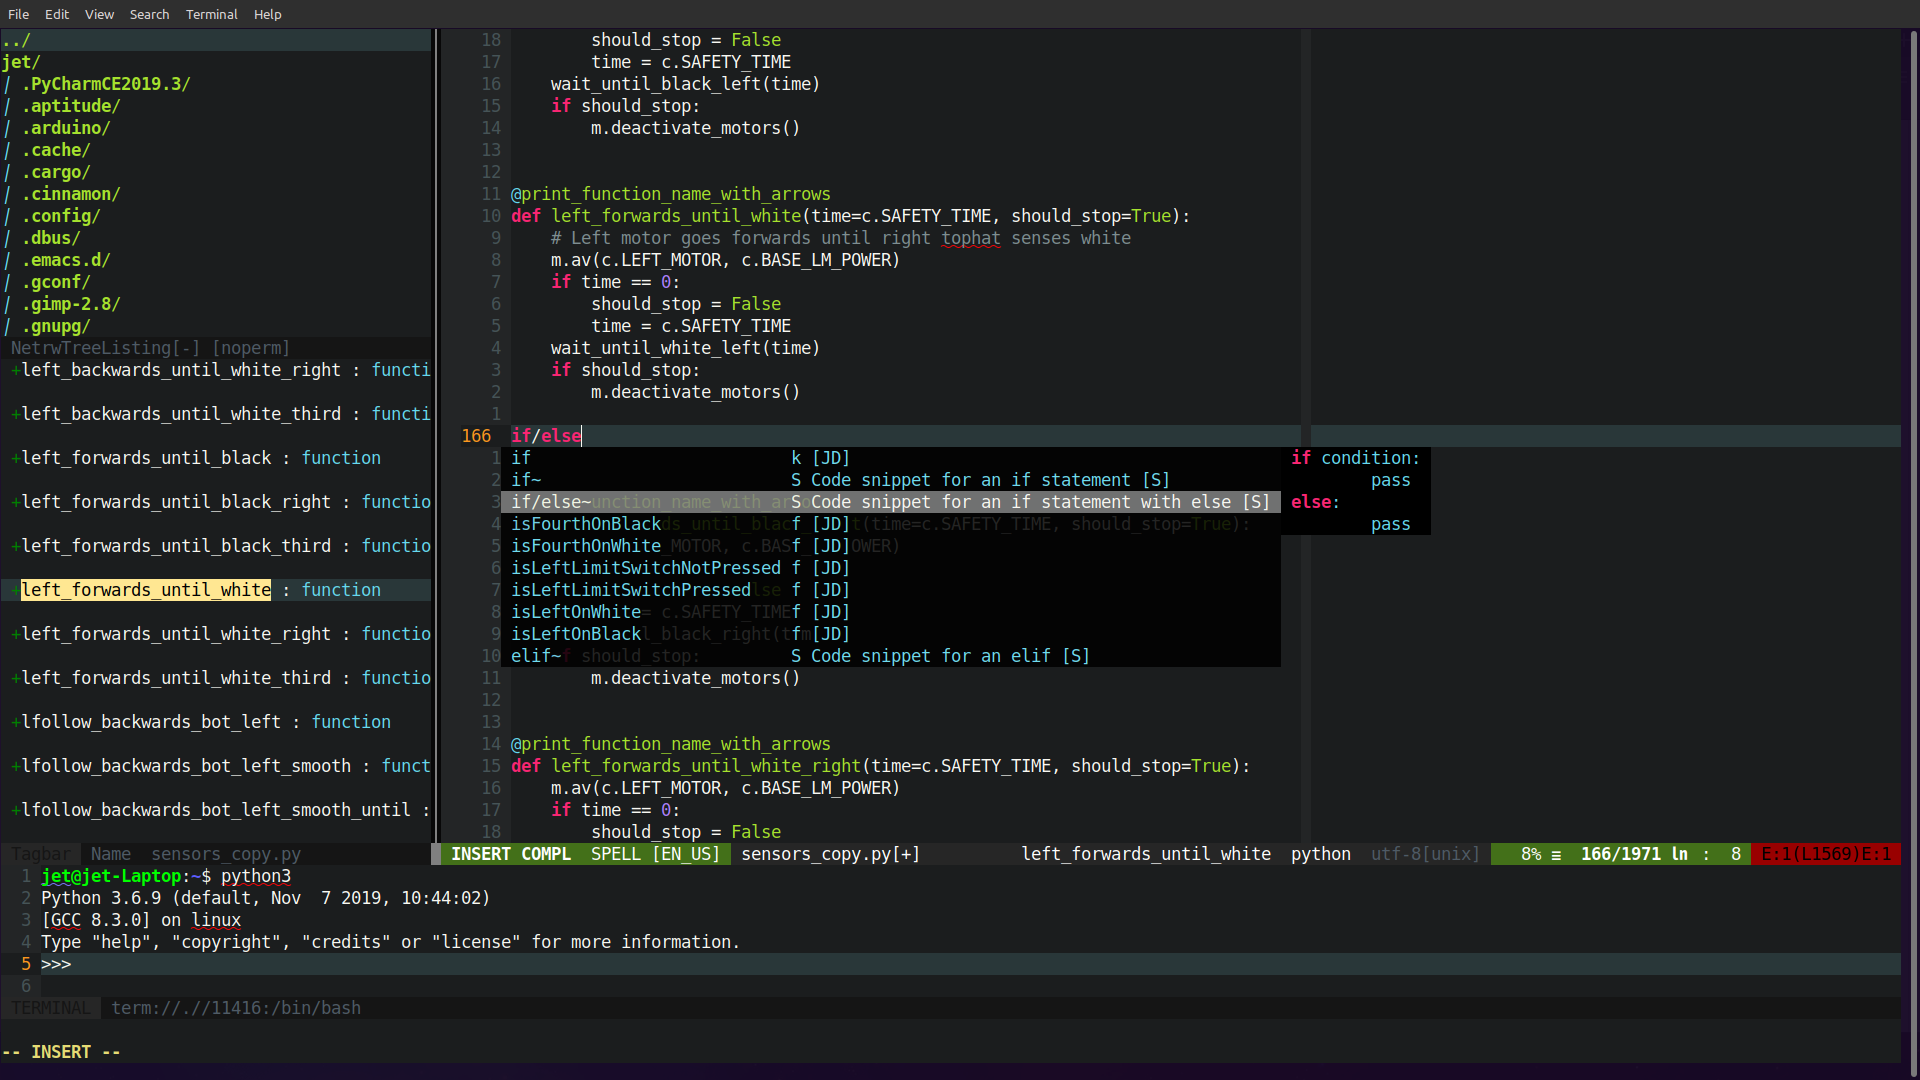The height and width of the screenshot is (1080, 1920).
Task: Click misspelled word tophat in comment
Action: point(971,238)
